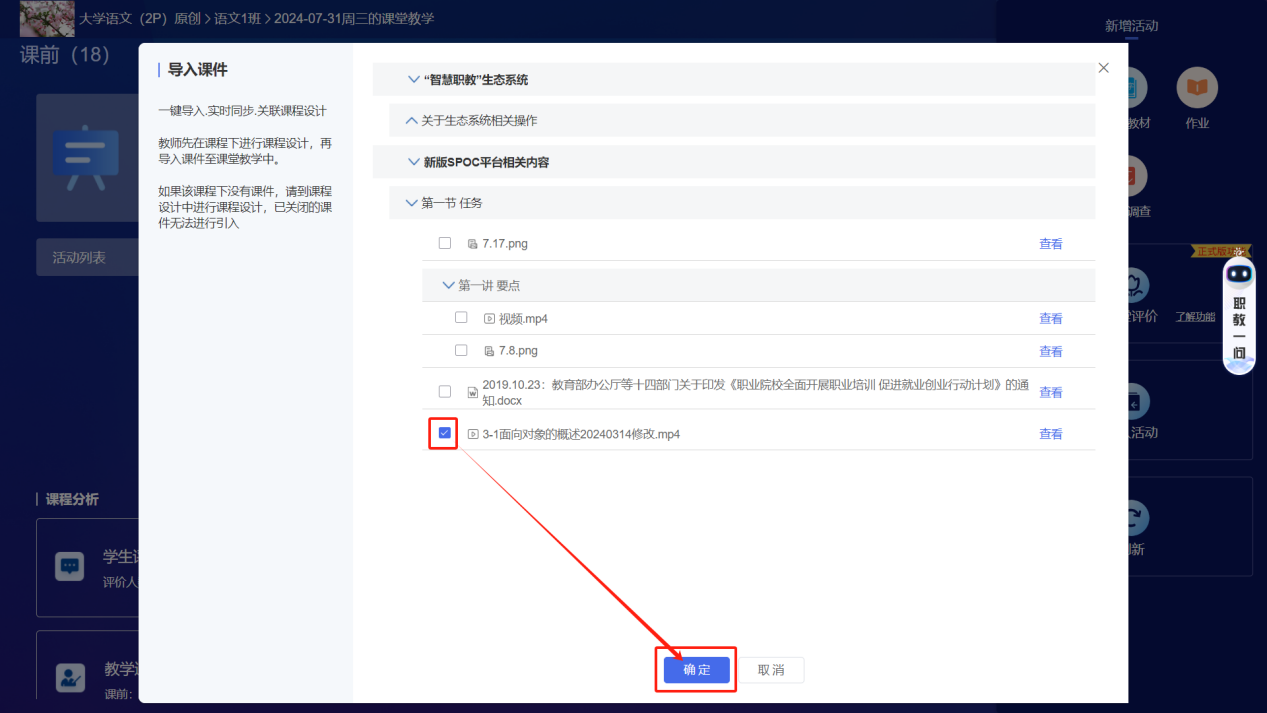Uncheck the 3-1面向对象的概述 mp4 checkbox
1267x713 pixels.
tap(445, 434)
